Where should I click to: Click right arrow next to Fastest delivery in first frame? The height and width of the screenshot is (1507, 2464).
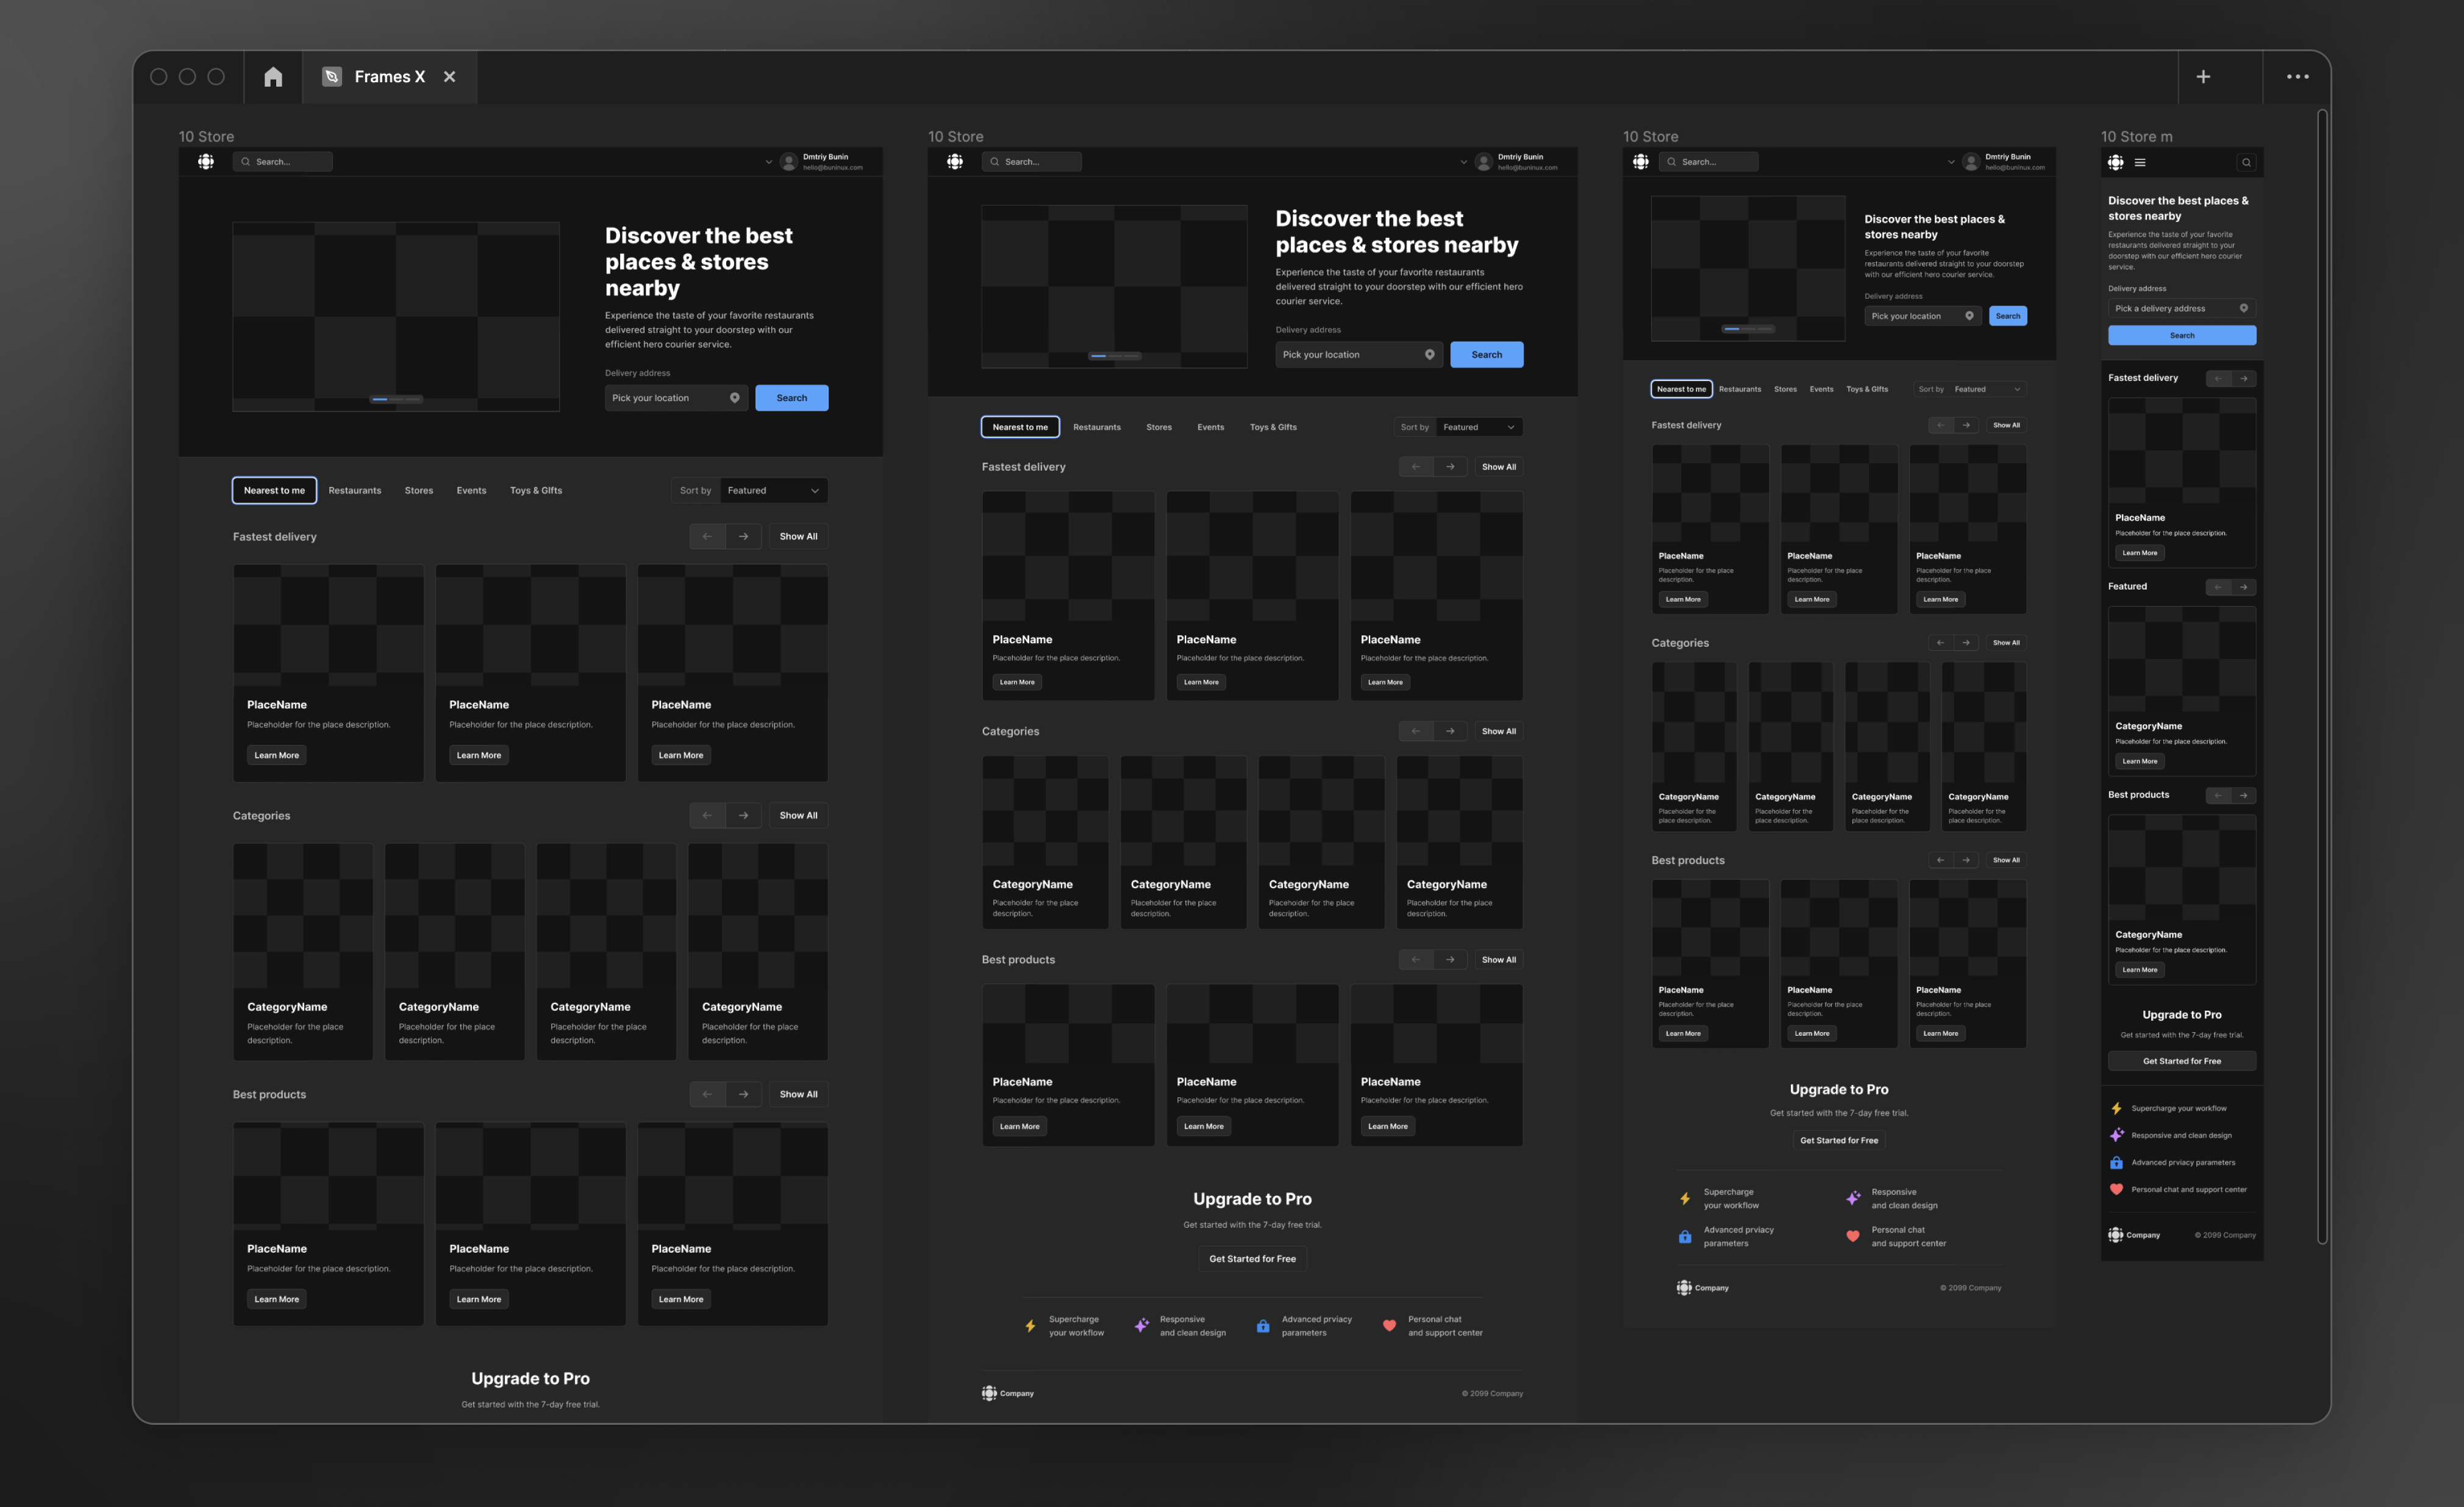tap(743, 537)
